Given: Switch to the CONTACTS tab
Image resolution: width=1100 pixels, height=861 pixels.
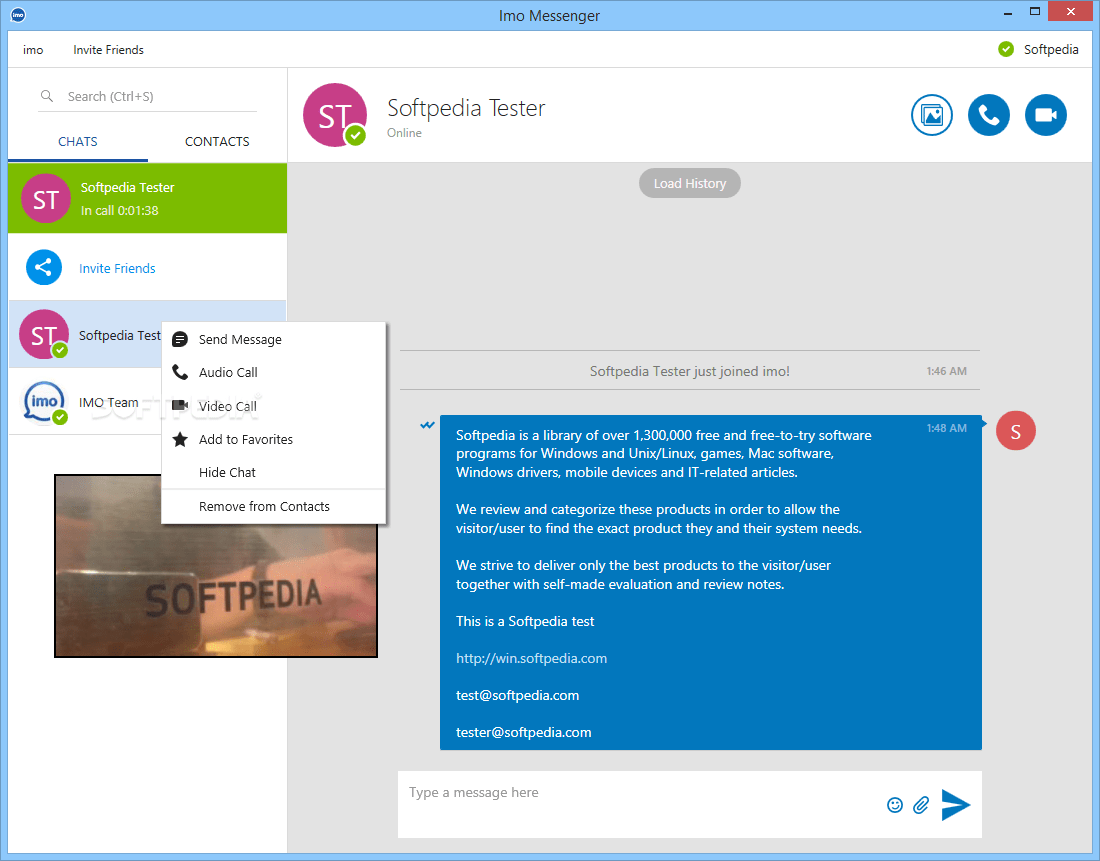Looking at the screenshot, I should click(x=217, y=142).
